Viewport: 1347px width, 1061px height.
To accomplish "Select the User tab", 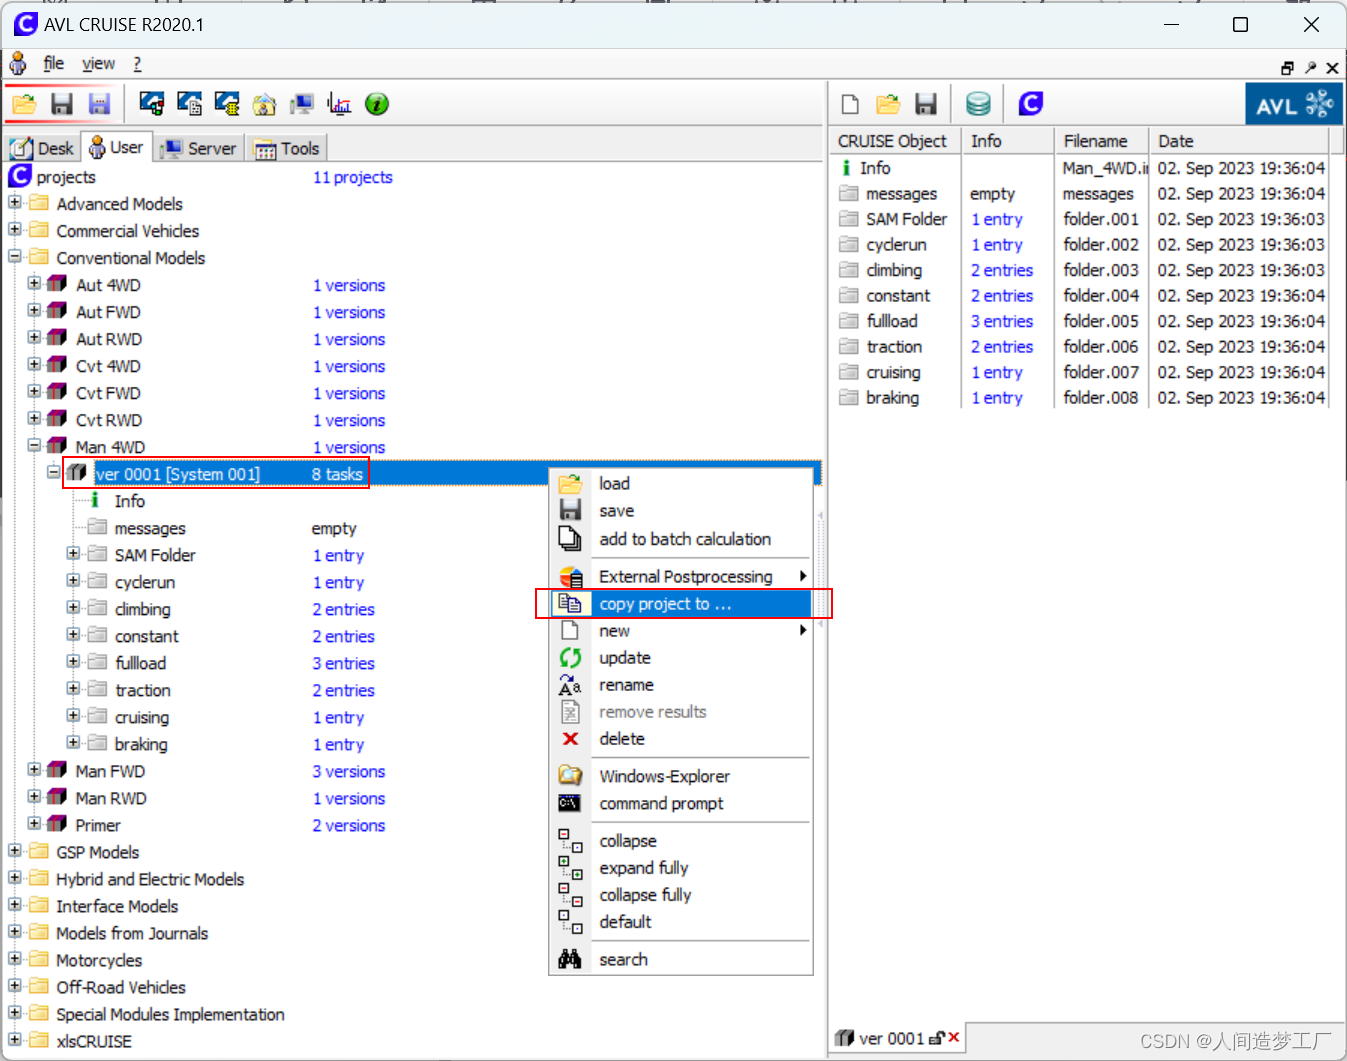I will tap(116, 147).
